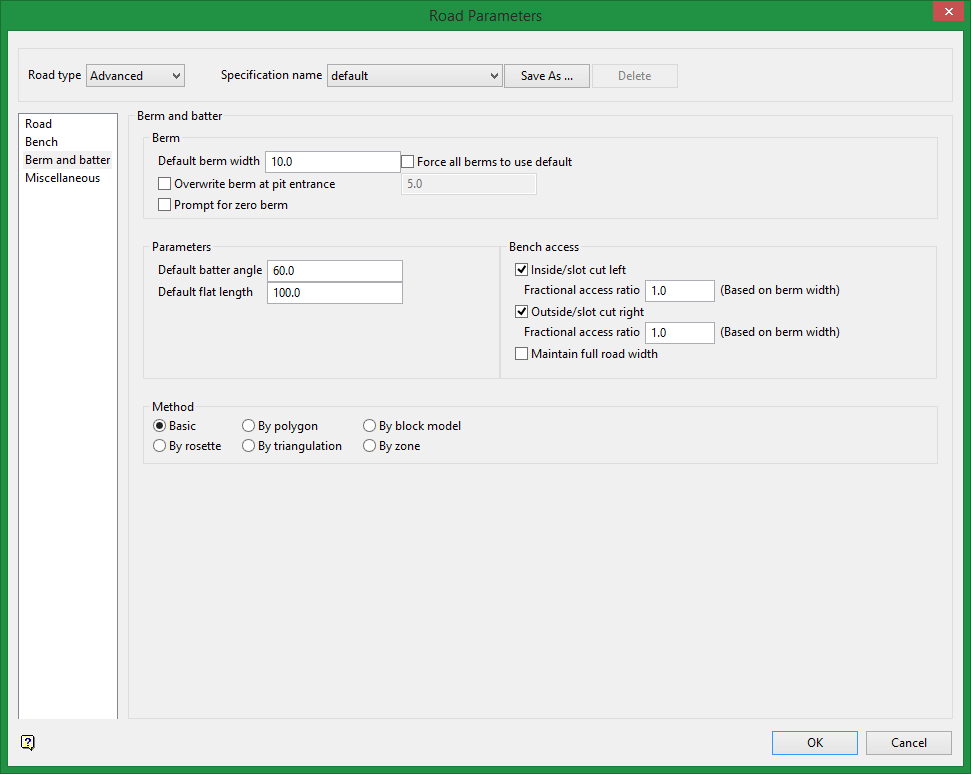Switch to the Bench section
Viewport: 971px width, 774px height.
[42, 142]
